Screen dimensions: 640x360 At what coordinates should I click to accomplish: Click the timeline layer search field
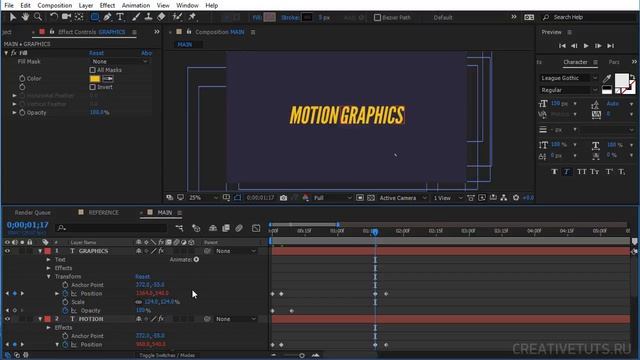coord(111,228)
